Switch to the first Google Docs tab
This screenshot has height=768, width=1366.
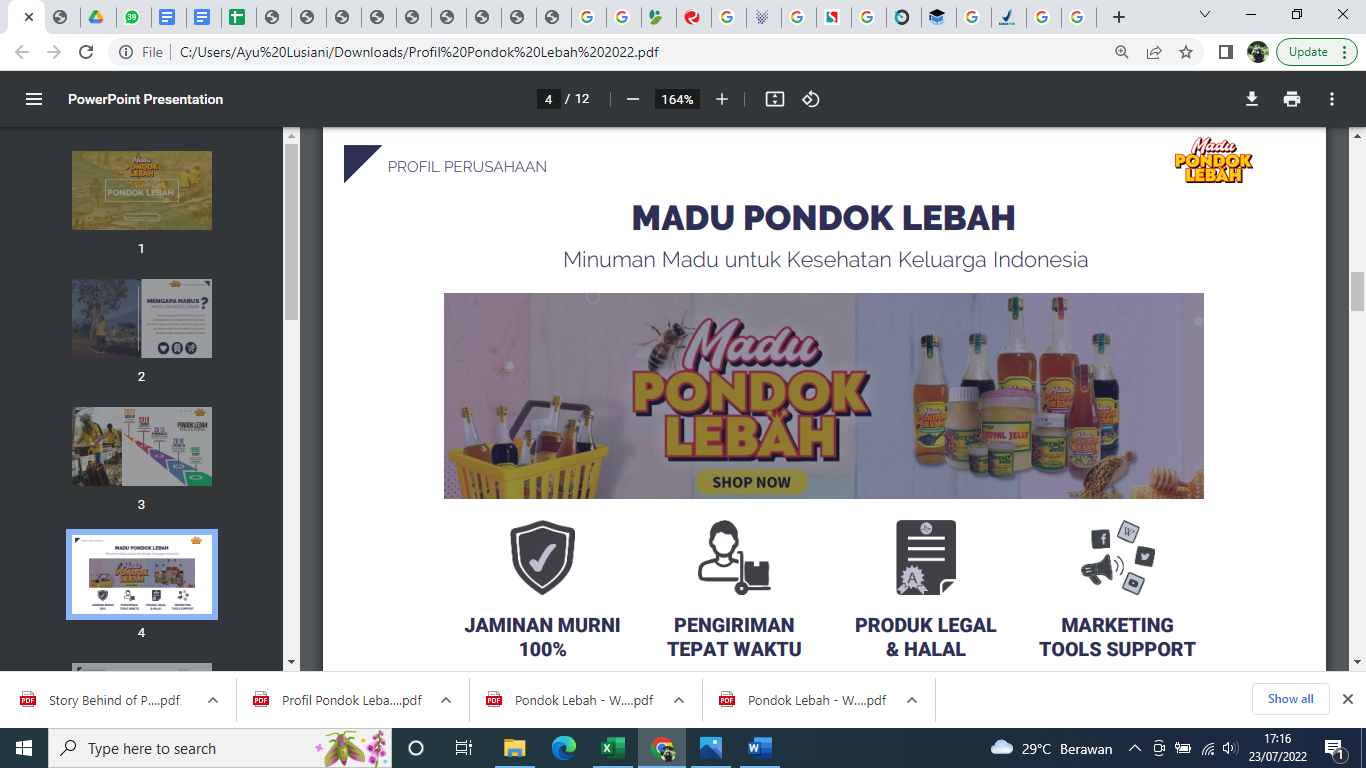[167, 17]
